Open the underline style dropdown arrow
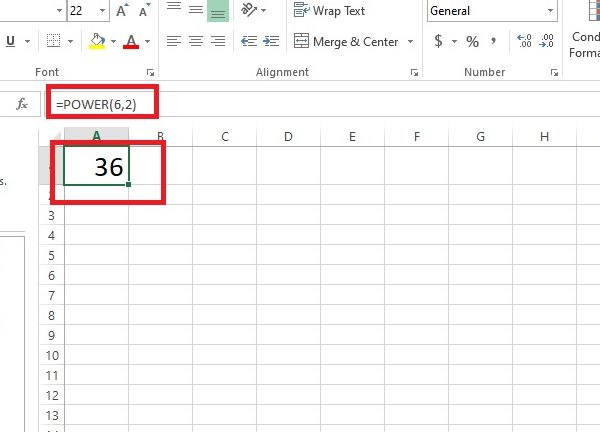This screenshot has height=432, width=600. (28, 41)
